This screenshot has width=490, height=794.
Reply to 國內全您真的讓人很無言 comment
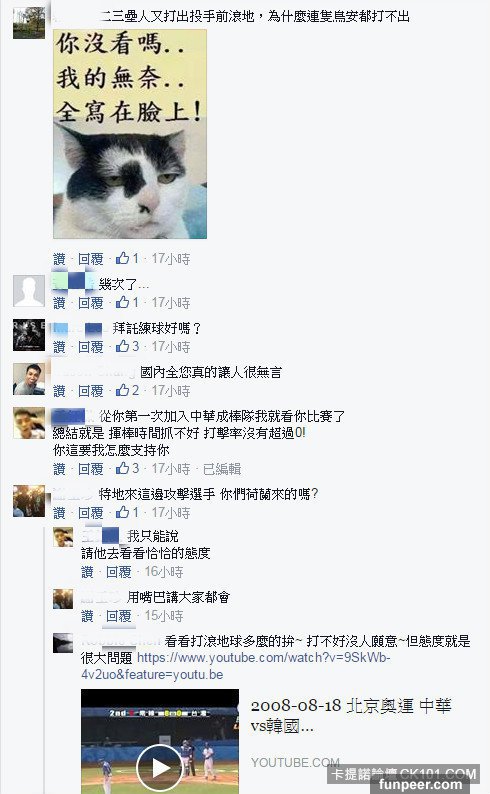tap(91, 391)
